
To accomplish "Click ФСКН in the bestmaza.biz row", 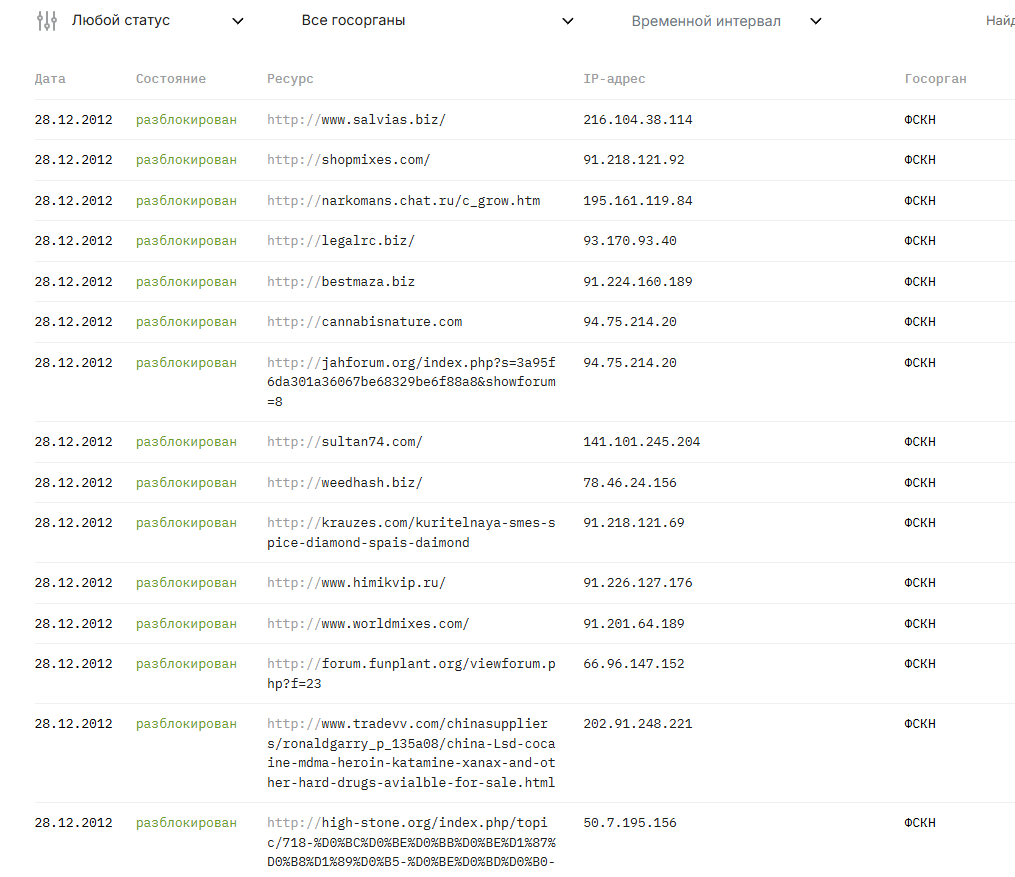I will [x=920, y=282].
